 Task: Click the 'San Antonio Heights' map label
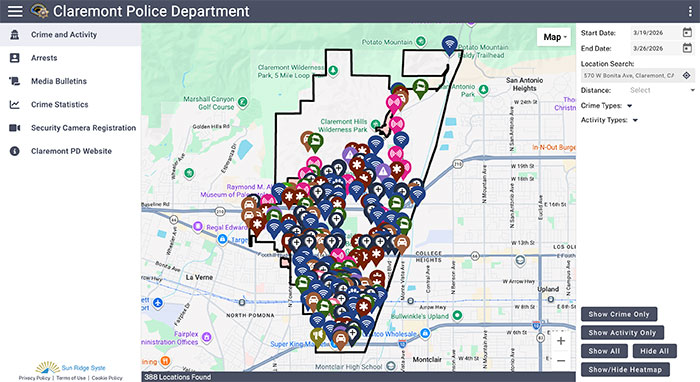[x=525, y=84]
